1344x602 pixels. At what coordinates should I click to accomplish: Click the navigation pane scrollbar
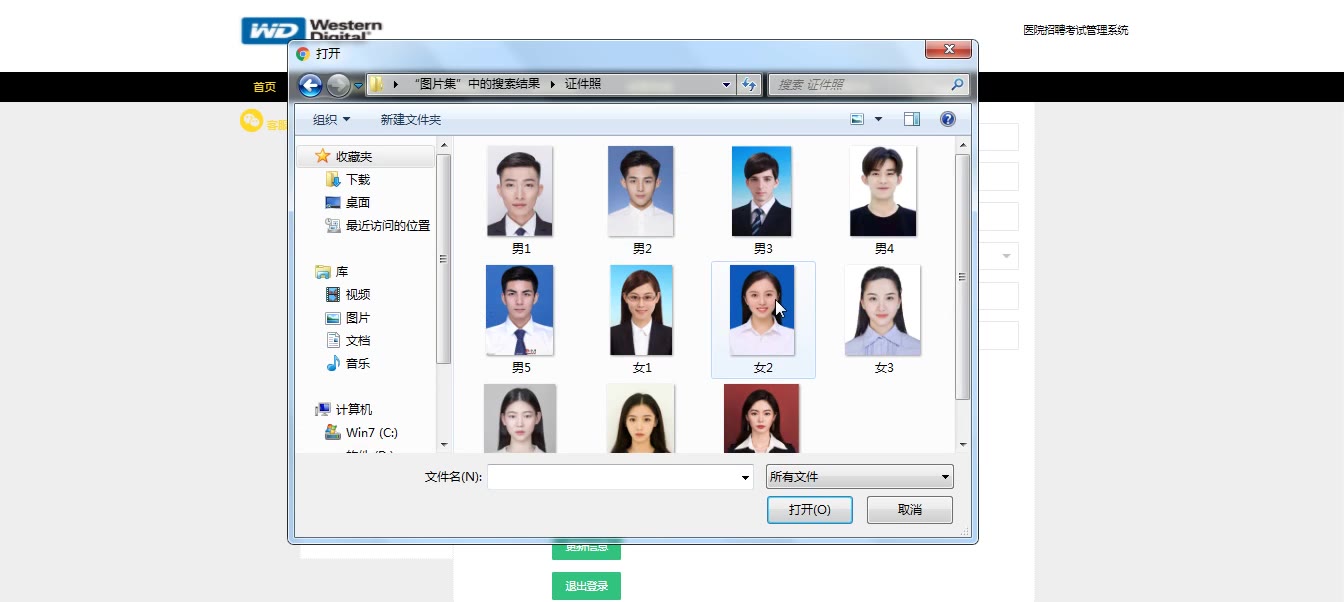click(444, 258)
